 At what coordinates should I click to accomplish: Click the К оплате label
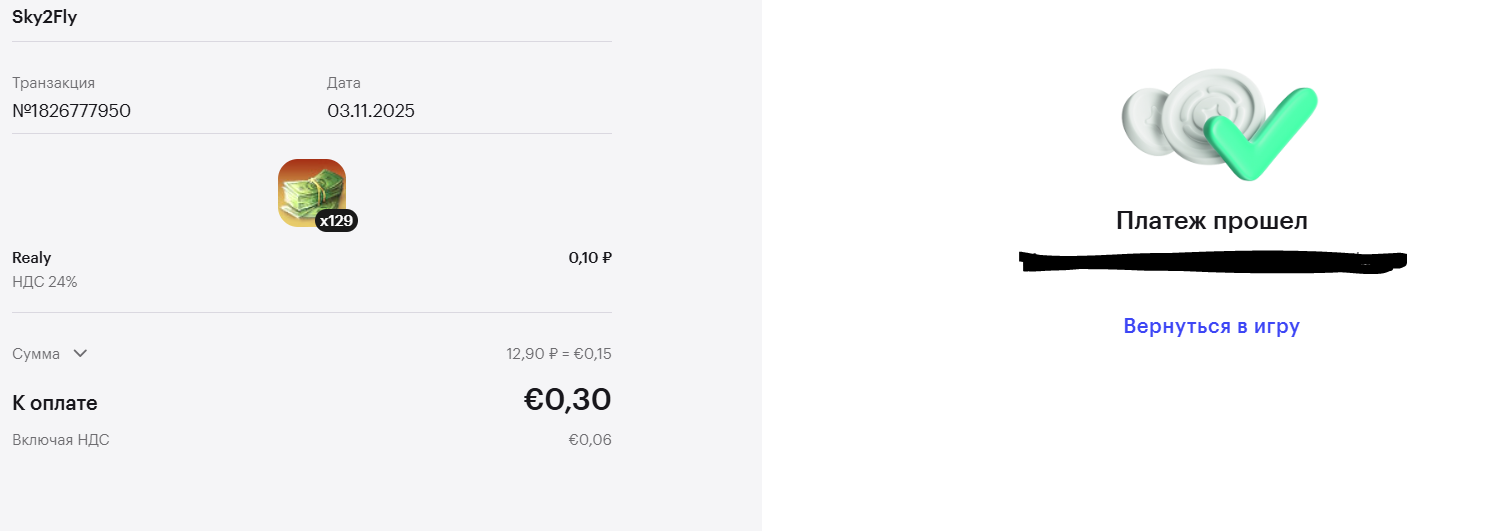55,403
